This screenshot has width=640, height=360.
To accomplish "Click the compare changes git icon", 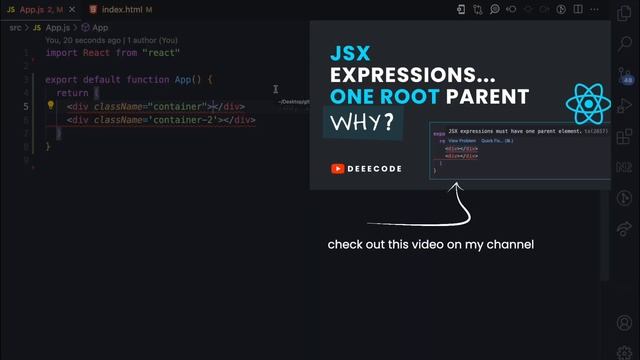I will click(x=478, y=9).
